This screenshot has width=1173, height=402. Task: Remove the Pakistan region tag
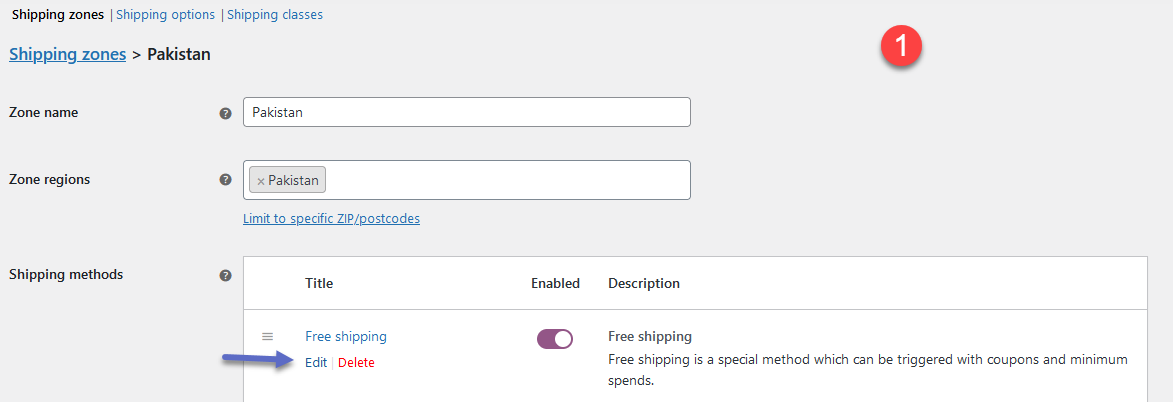click(261, 181)
